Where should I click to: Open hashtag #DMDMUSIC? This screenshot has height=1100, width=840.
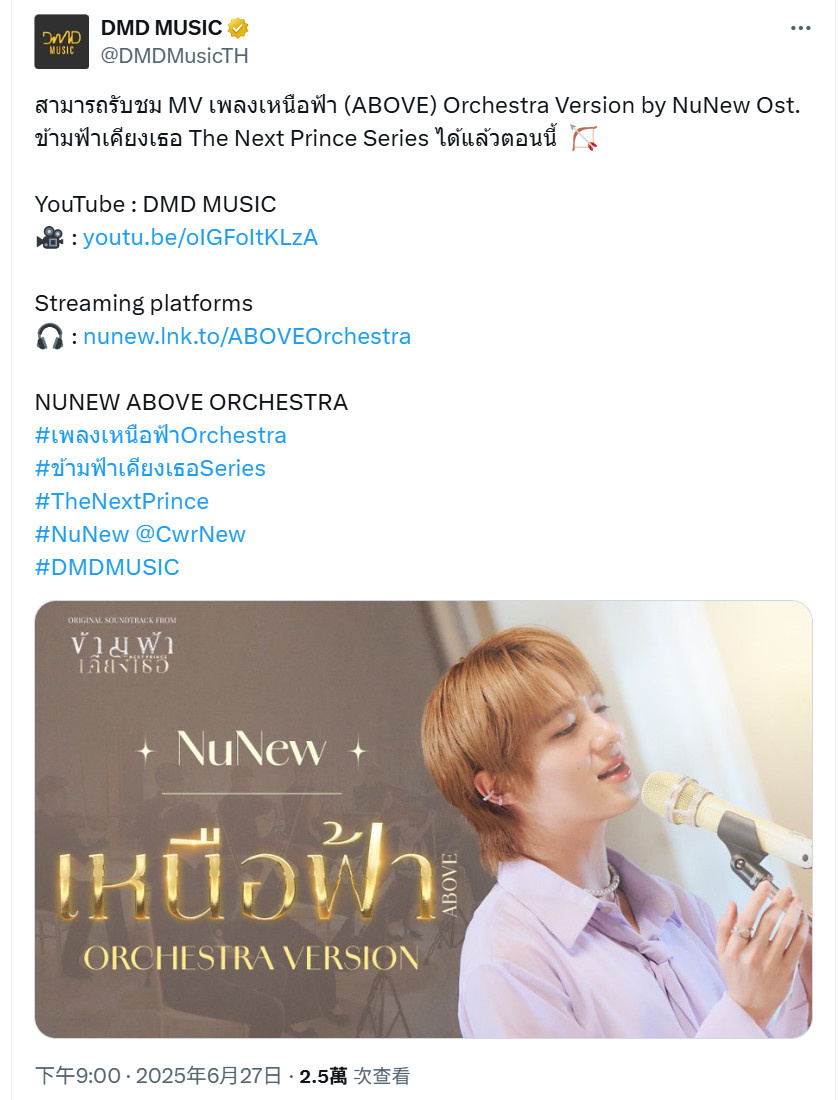107,567
